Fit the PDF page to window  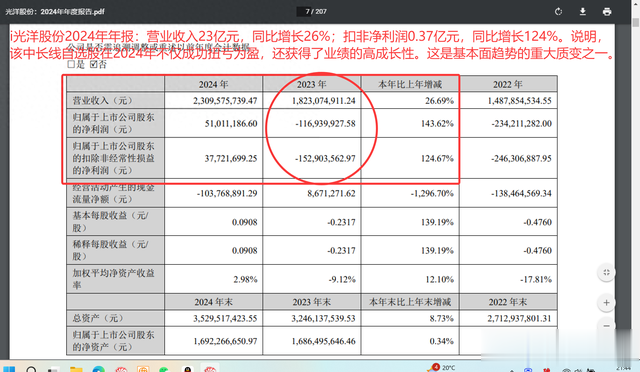[606, 272]
